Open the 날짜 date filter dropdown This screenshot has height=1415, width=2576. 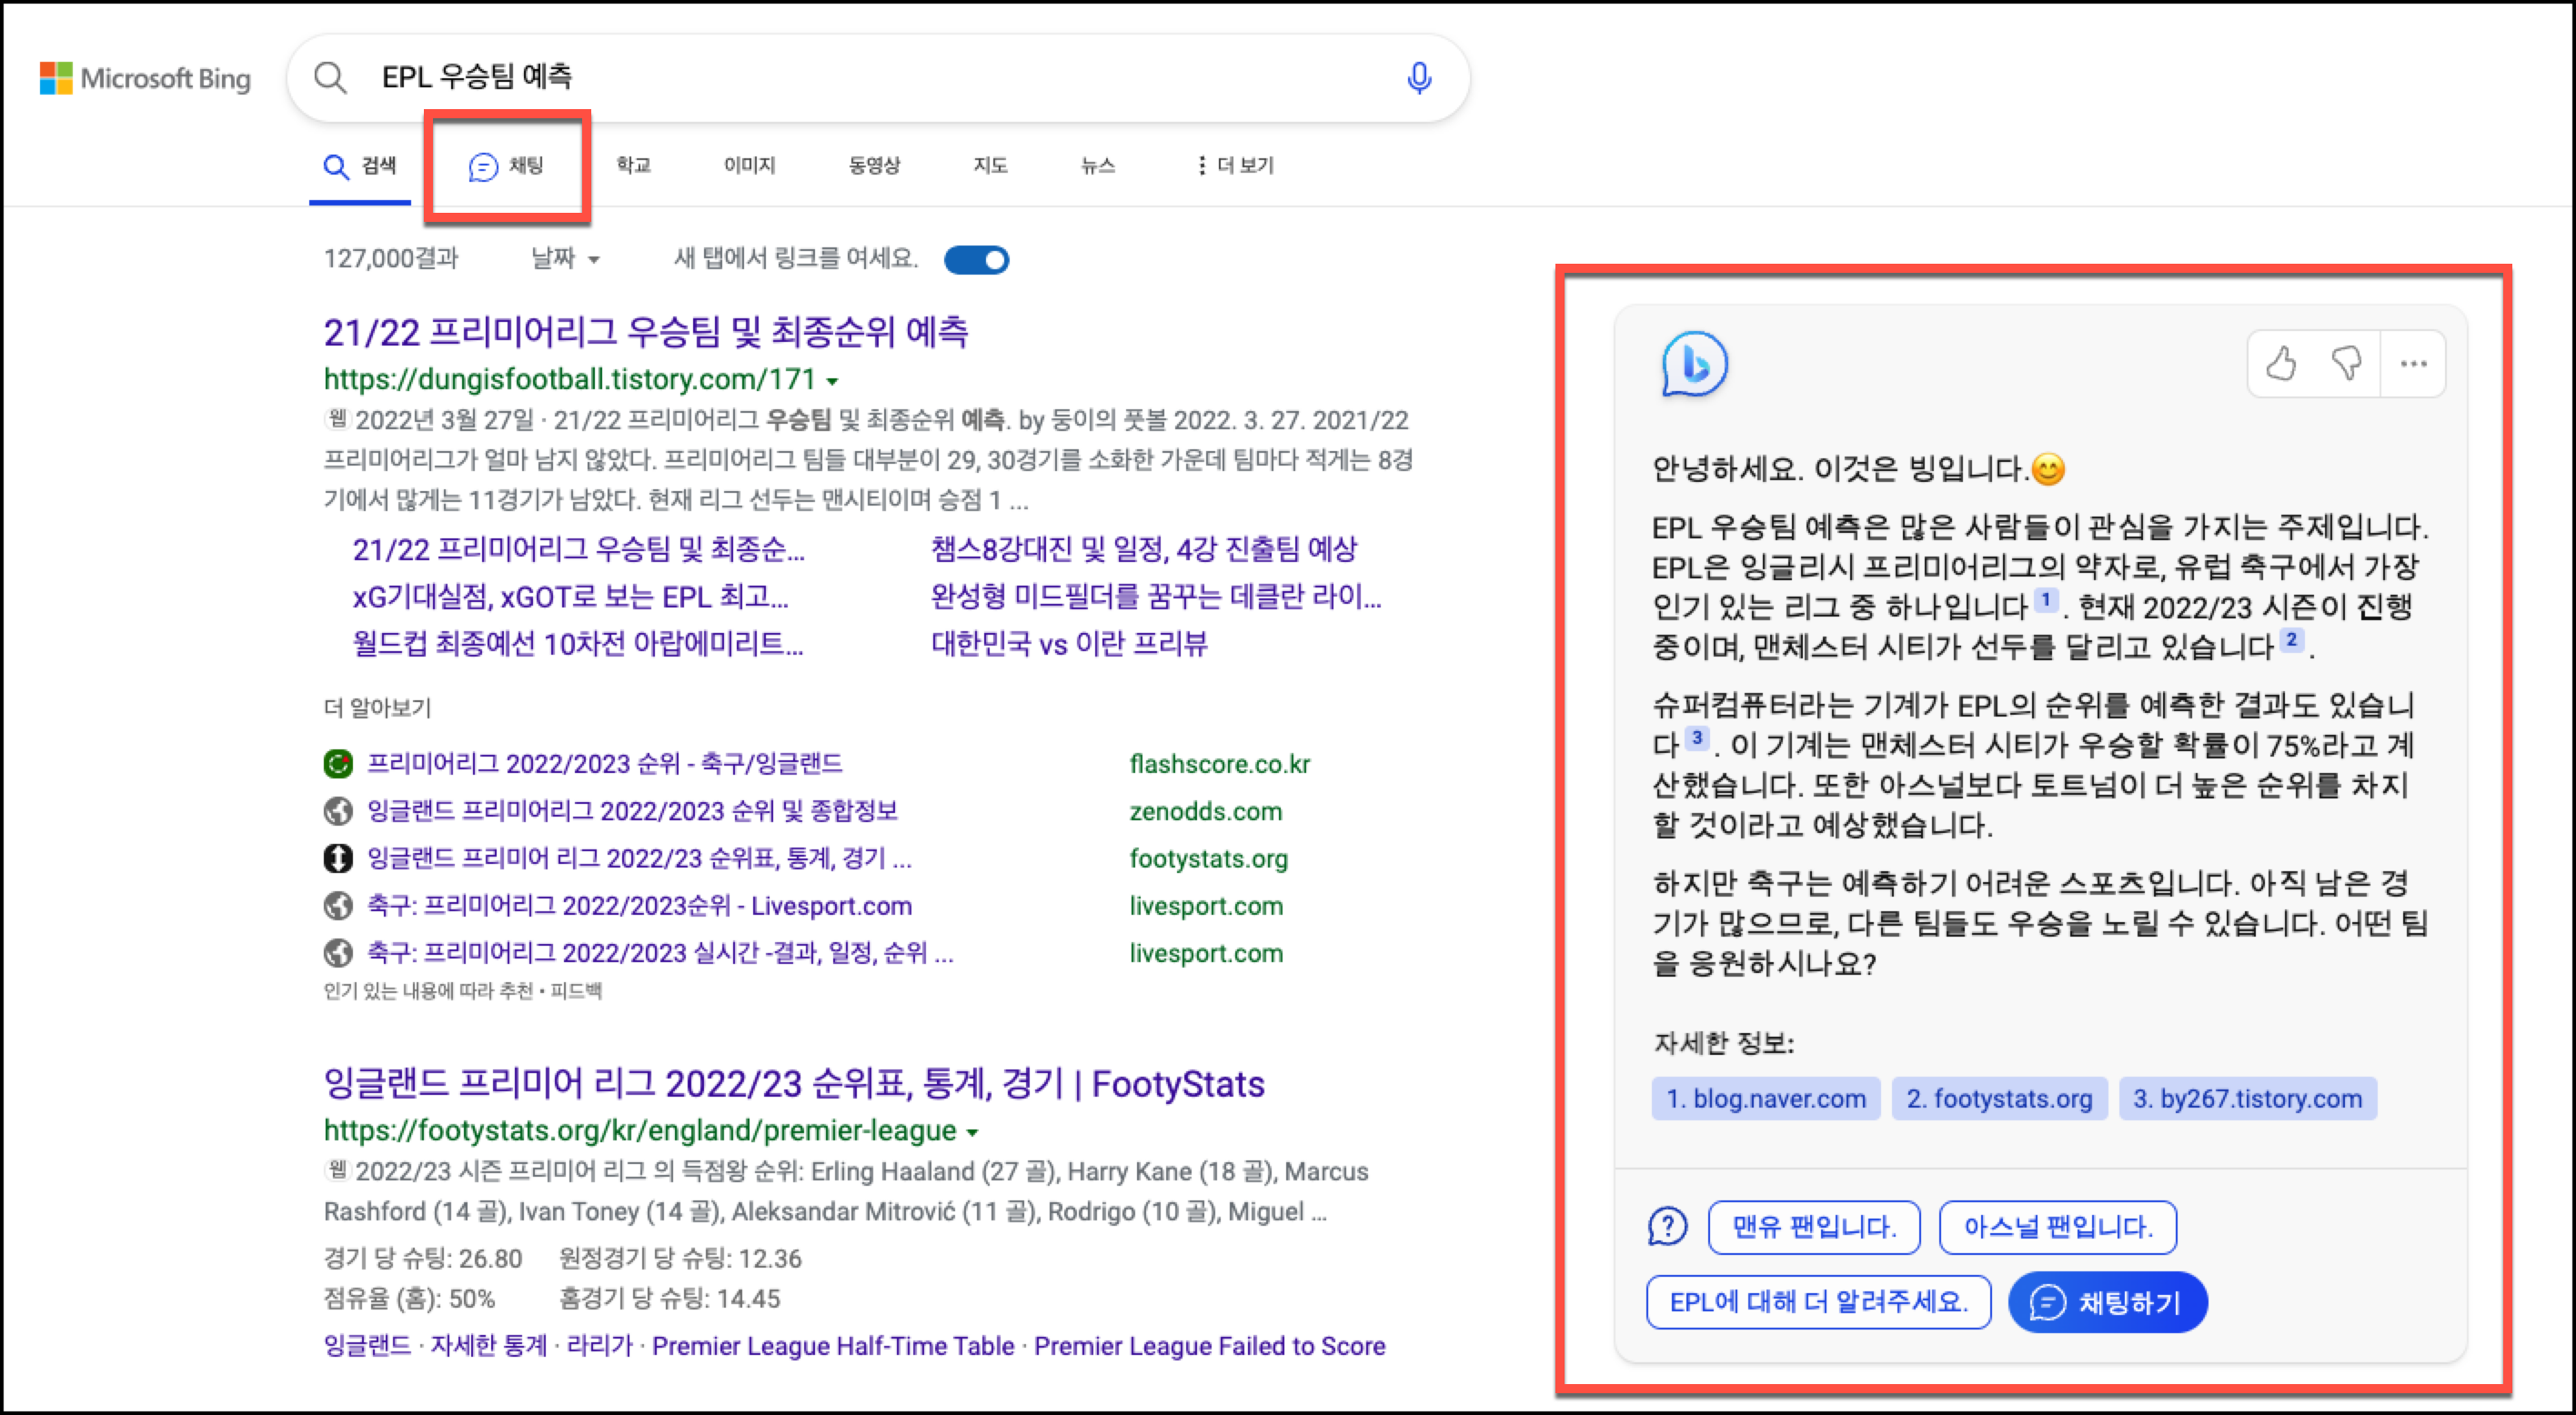click(x=565, y=259)
